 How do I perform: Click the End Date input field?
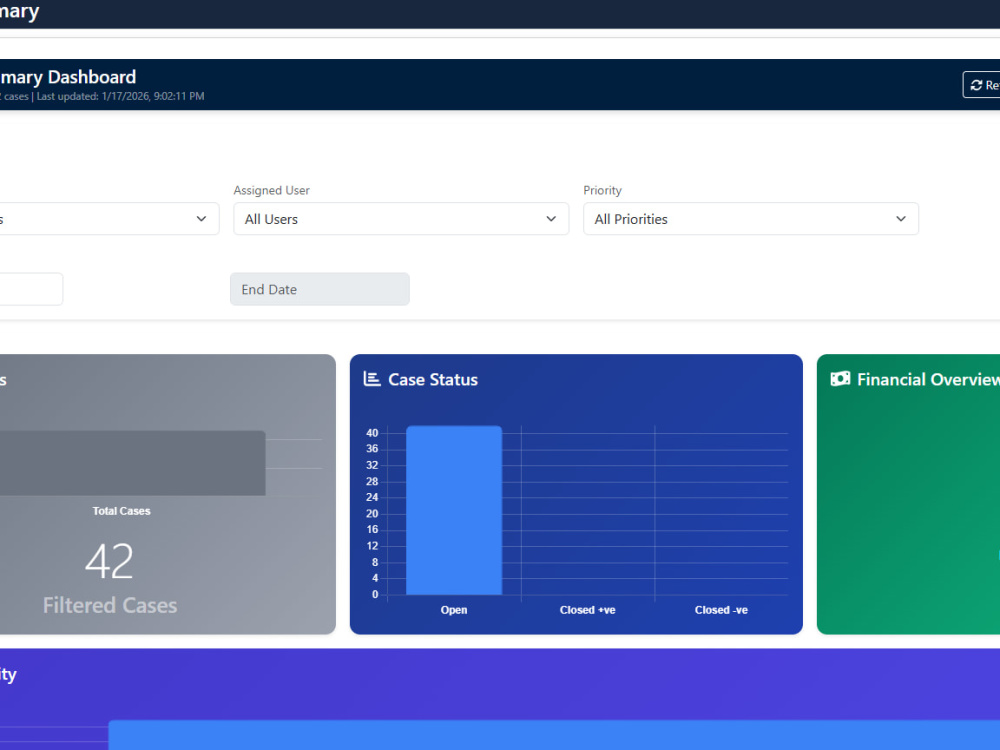coord(320,290)
